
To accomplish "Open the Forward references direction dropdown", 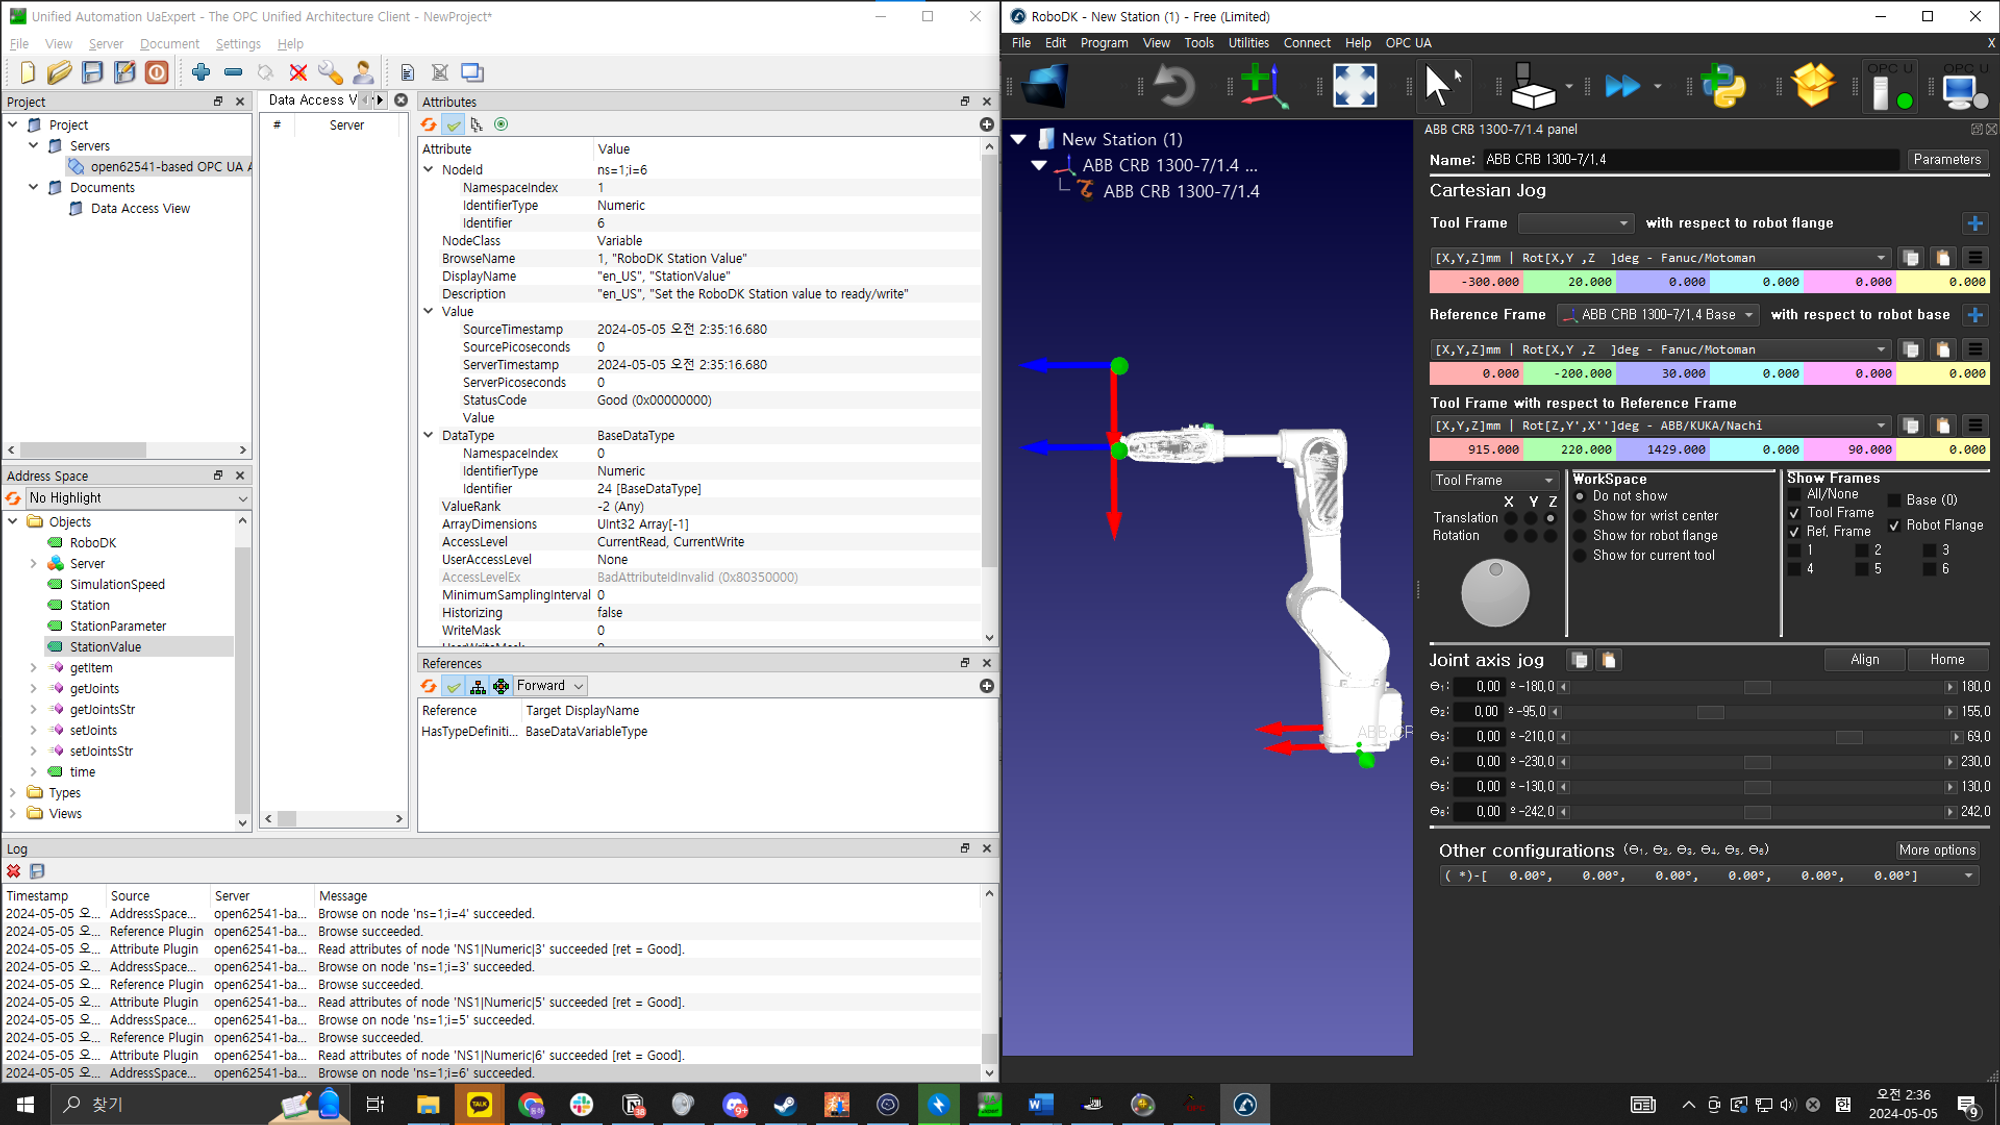I will pos(550,686).
